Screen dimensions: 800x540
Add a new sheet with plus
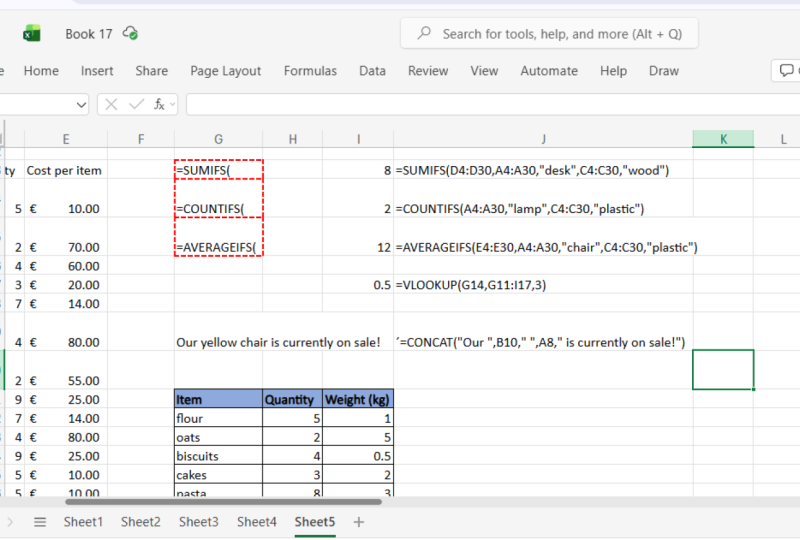coord(359,522)
